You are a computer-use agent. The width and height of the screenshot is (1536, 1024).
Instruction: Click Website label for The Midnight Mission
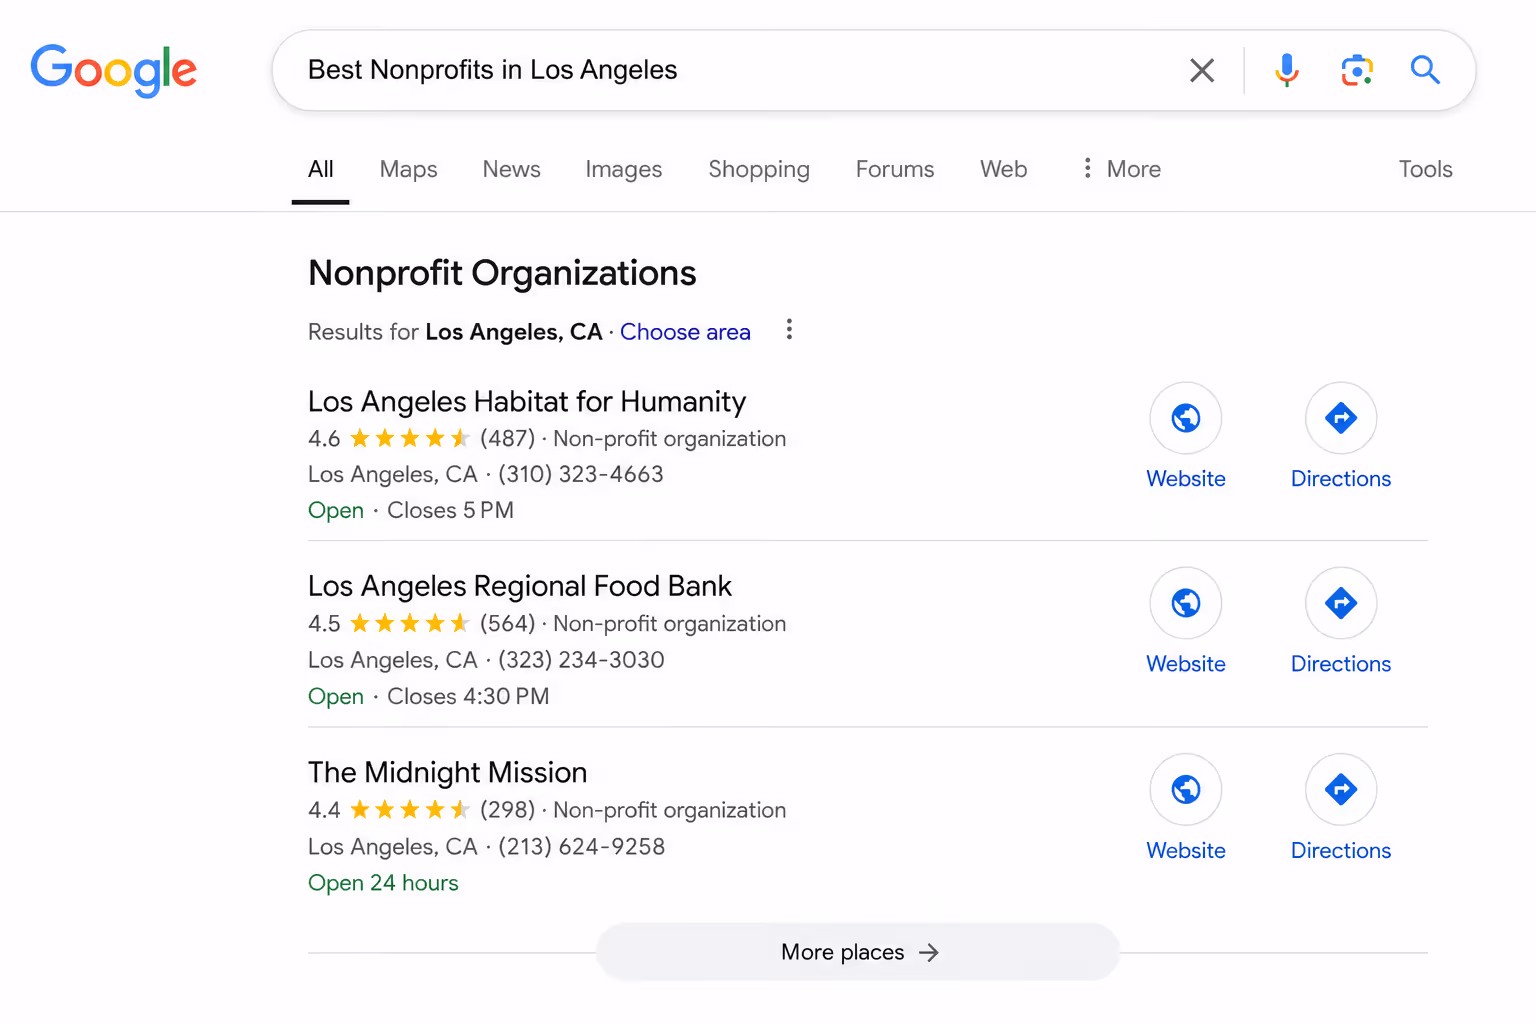click(1186, 851)
